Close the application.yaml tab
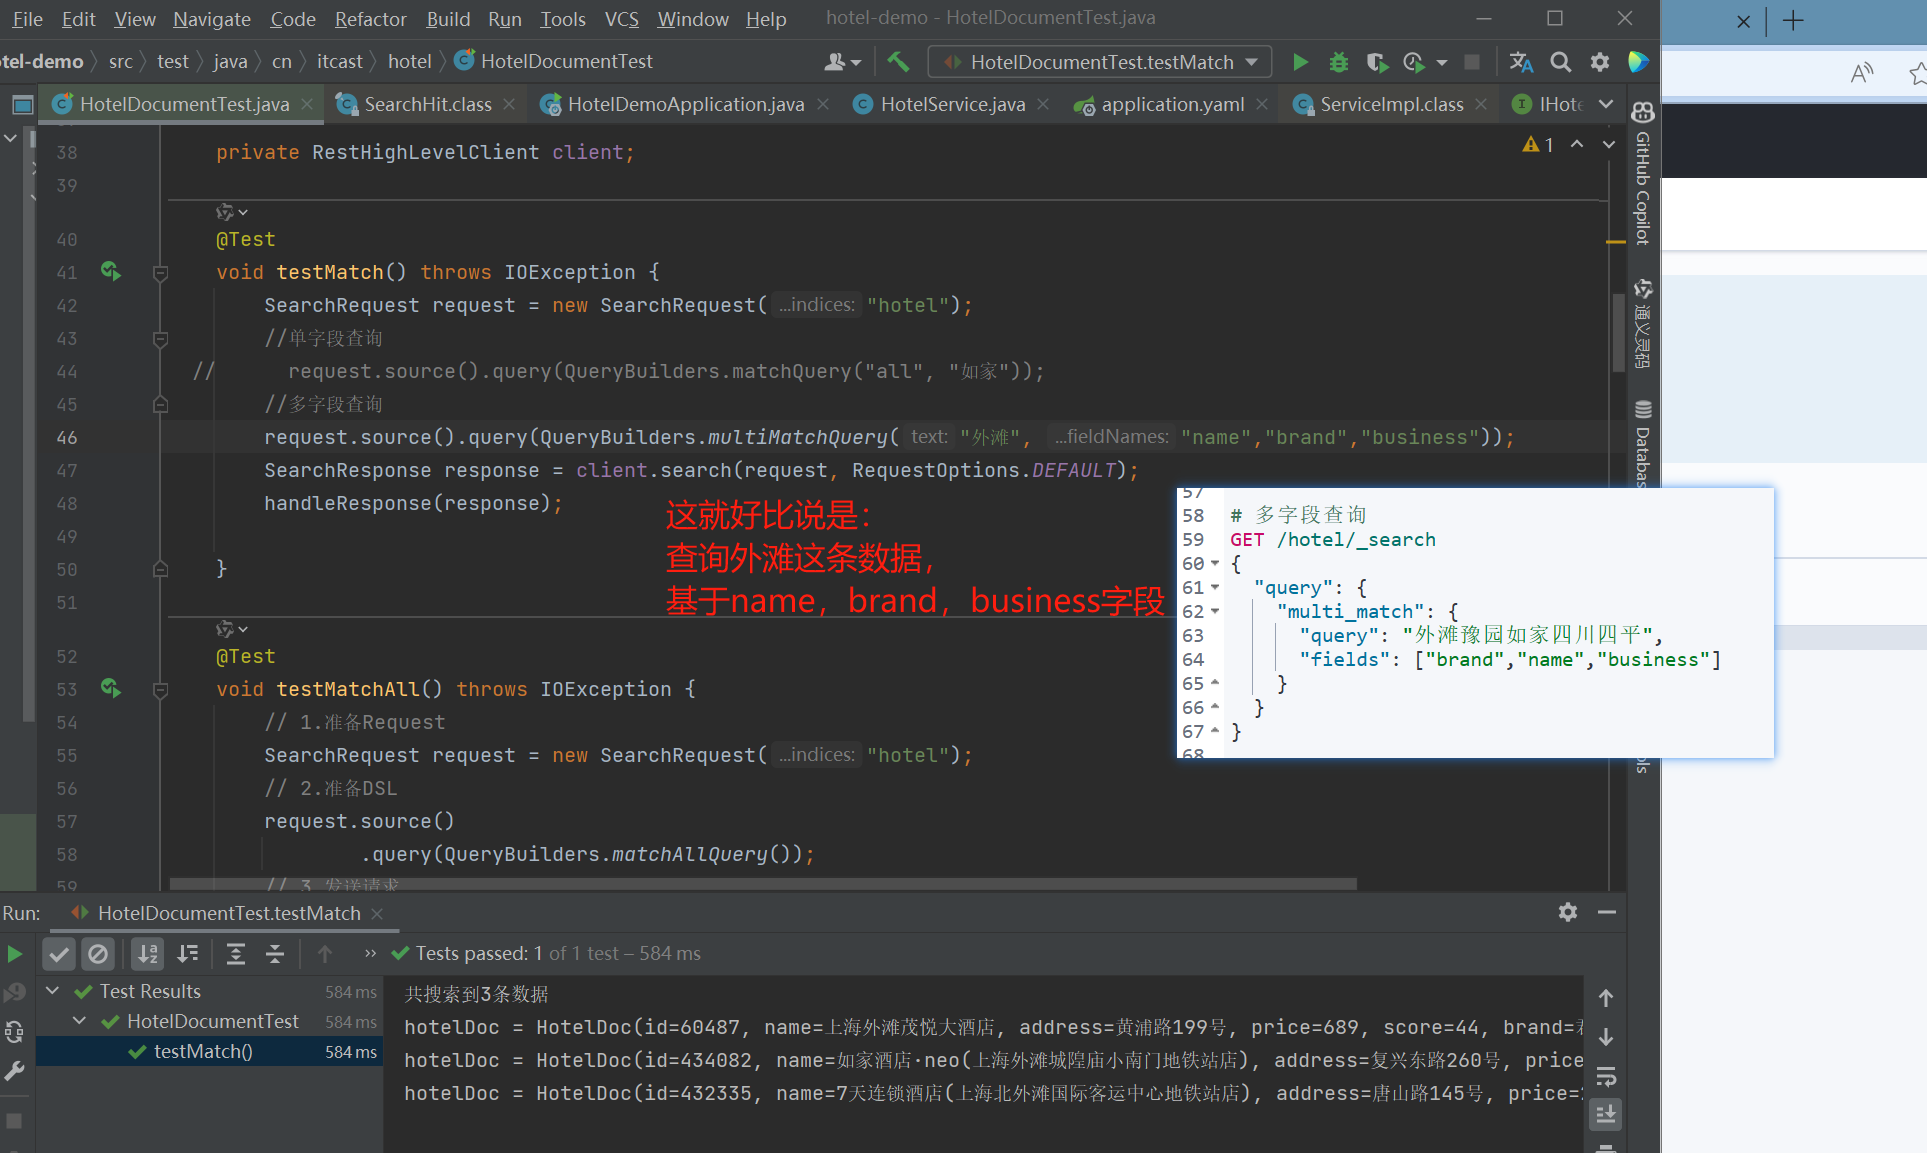Image resolution: width=1927 pixels, height=1153 pixels. 1262,104
